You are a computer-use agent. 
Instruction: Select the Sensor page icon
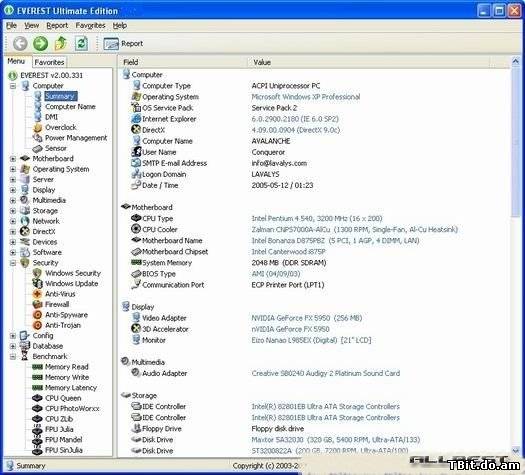(x=38, y=148)
